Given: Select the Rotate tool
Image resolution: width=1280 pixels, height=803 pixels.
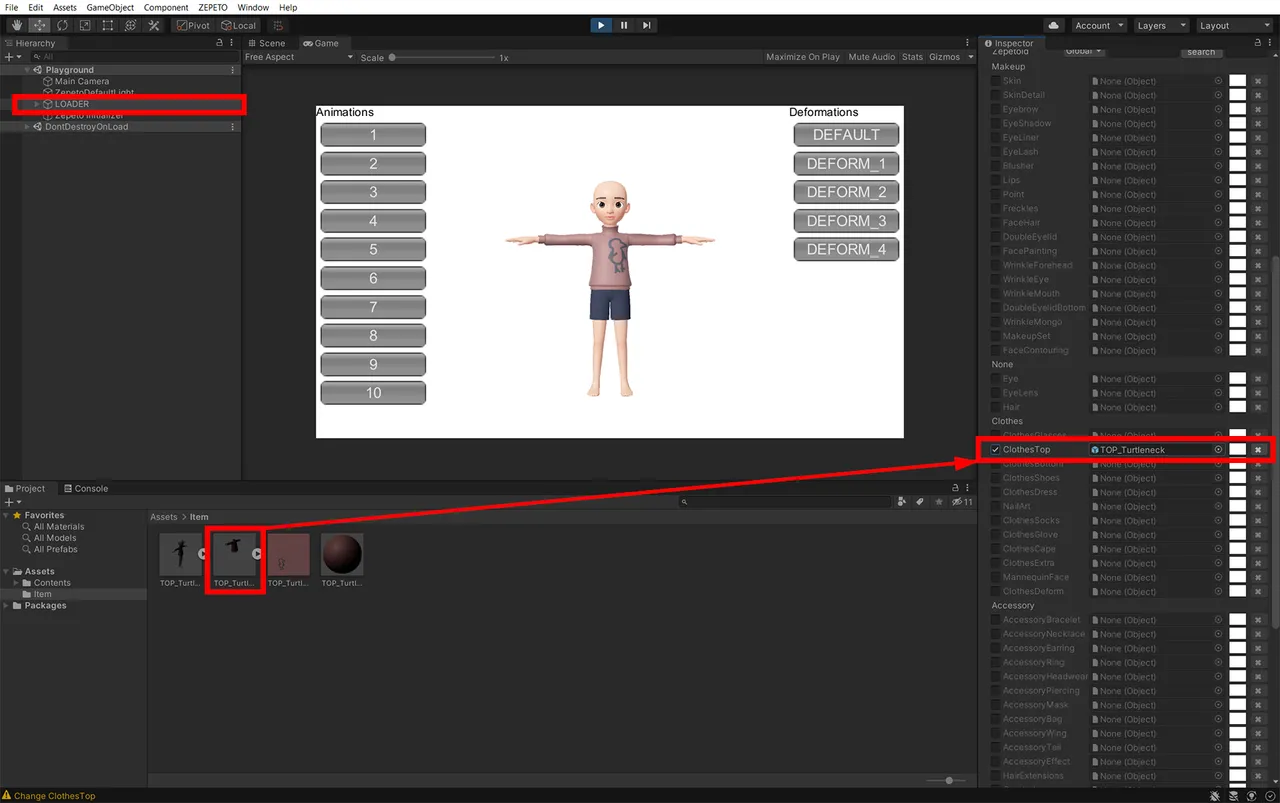Looking at the screenshot, I should (62, 25).
